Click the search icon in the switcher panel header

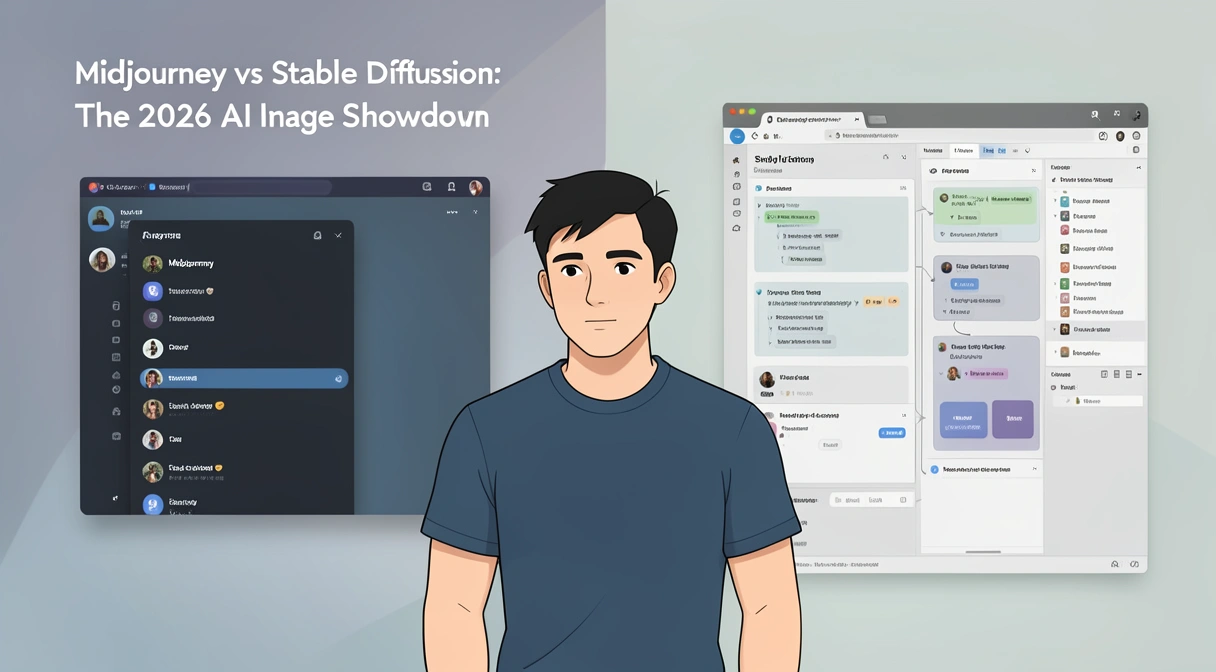318,235
